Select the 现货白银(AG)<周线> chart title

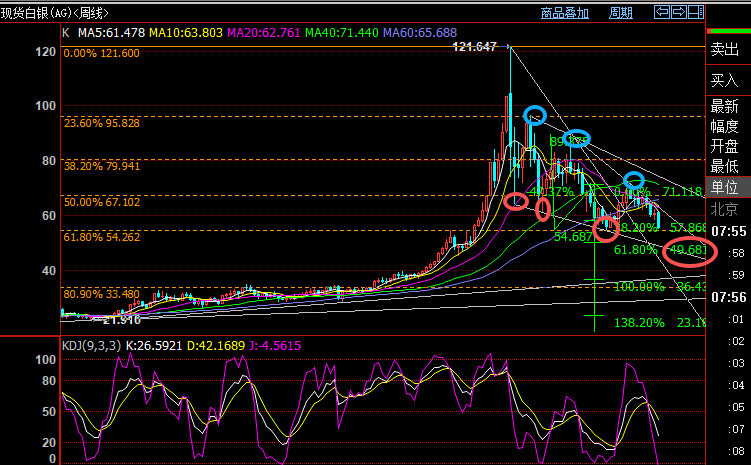click(x=55, y=13)
